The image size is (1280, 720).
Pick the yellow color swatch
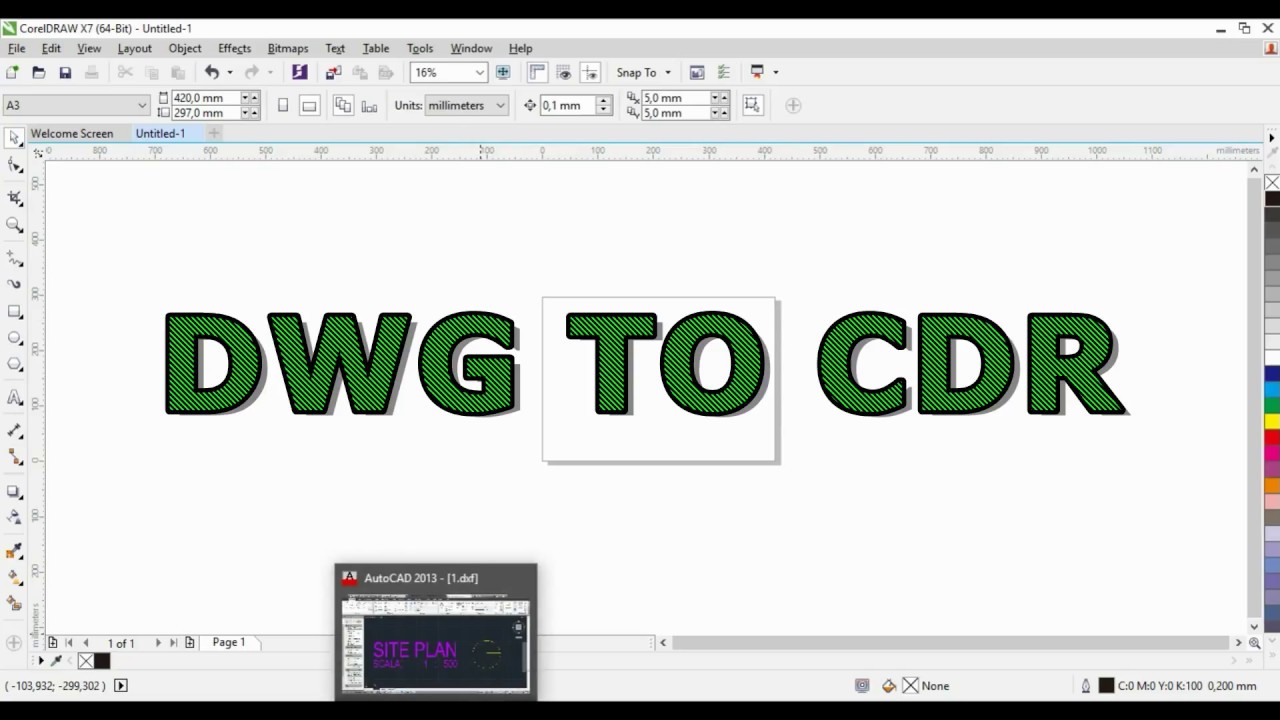click(1272, 422)
